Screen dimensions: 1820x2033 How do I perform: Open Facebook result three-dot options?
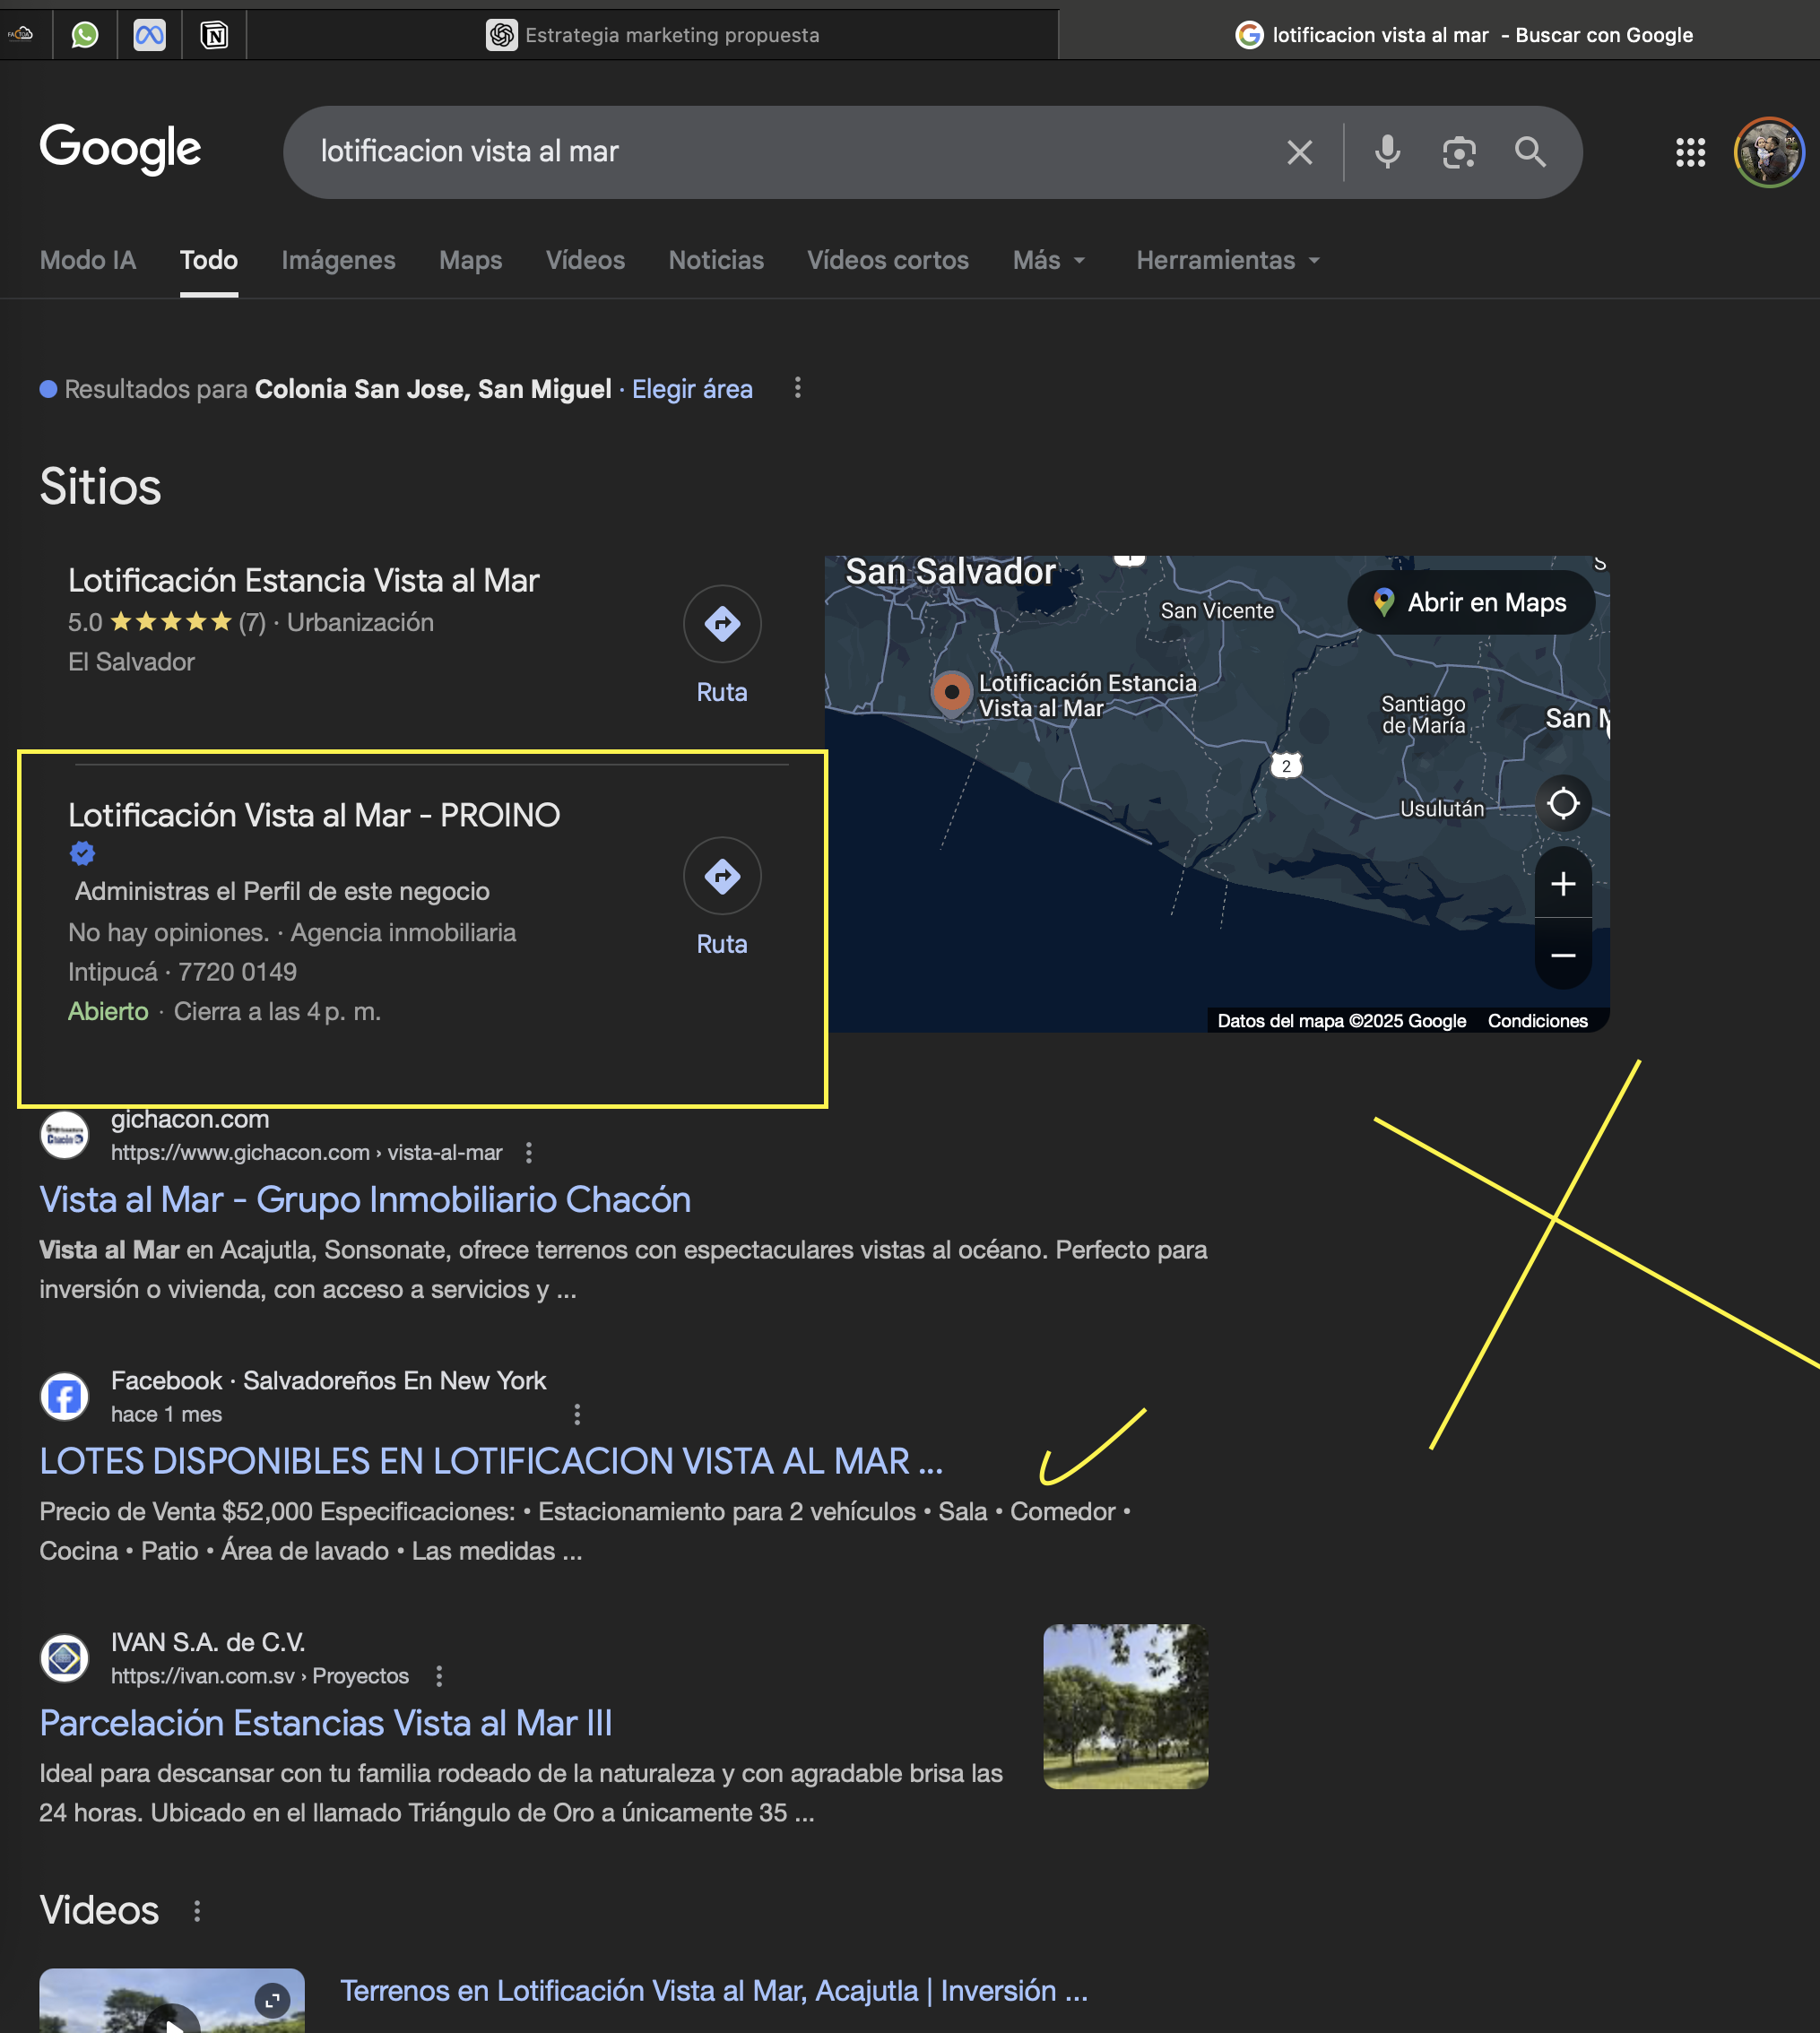pos(577,1414)
